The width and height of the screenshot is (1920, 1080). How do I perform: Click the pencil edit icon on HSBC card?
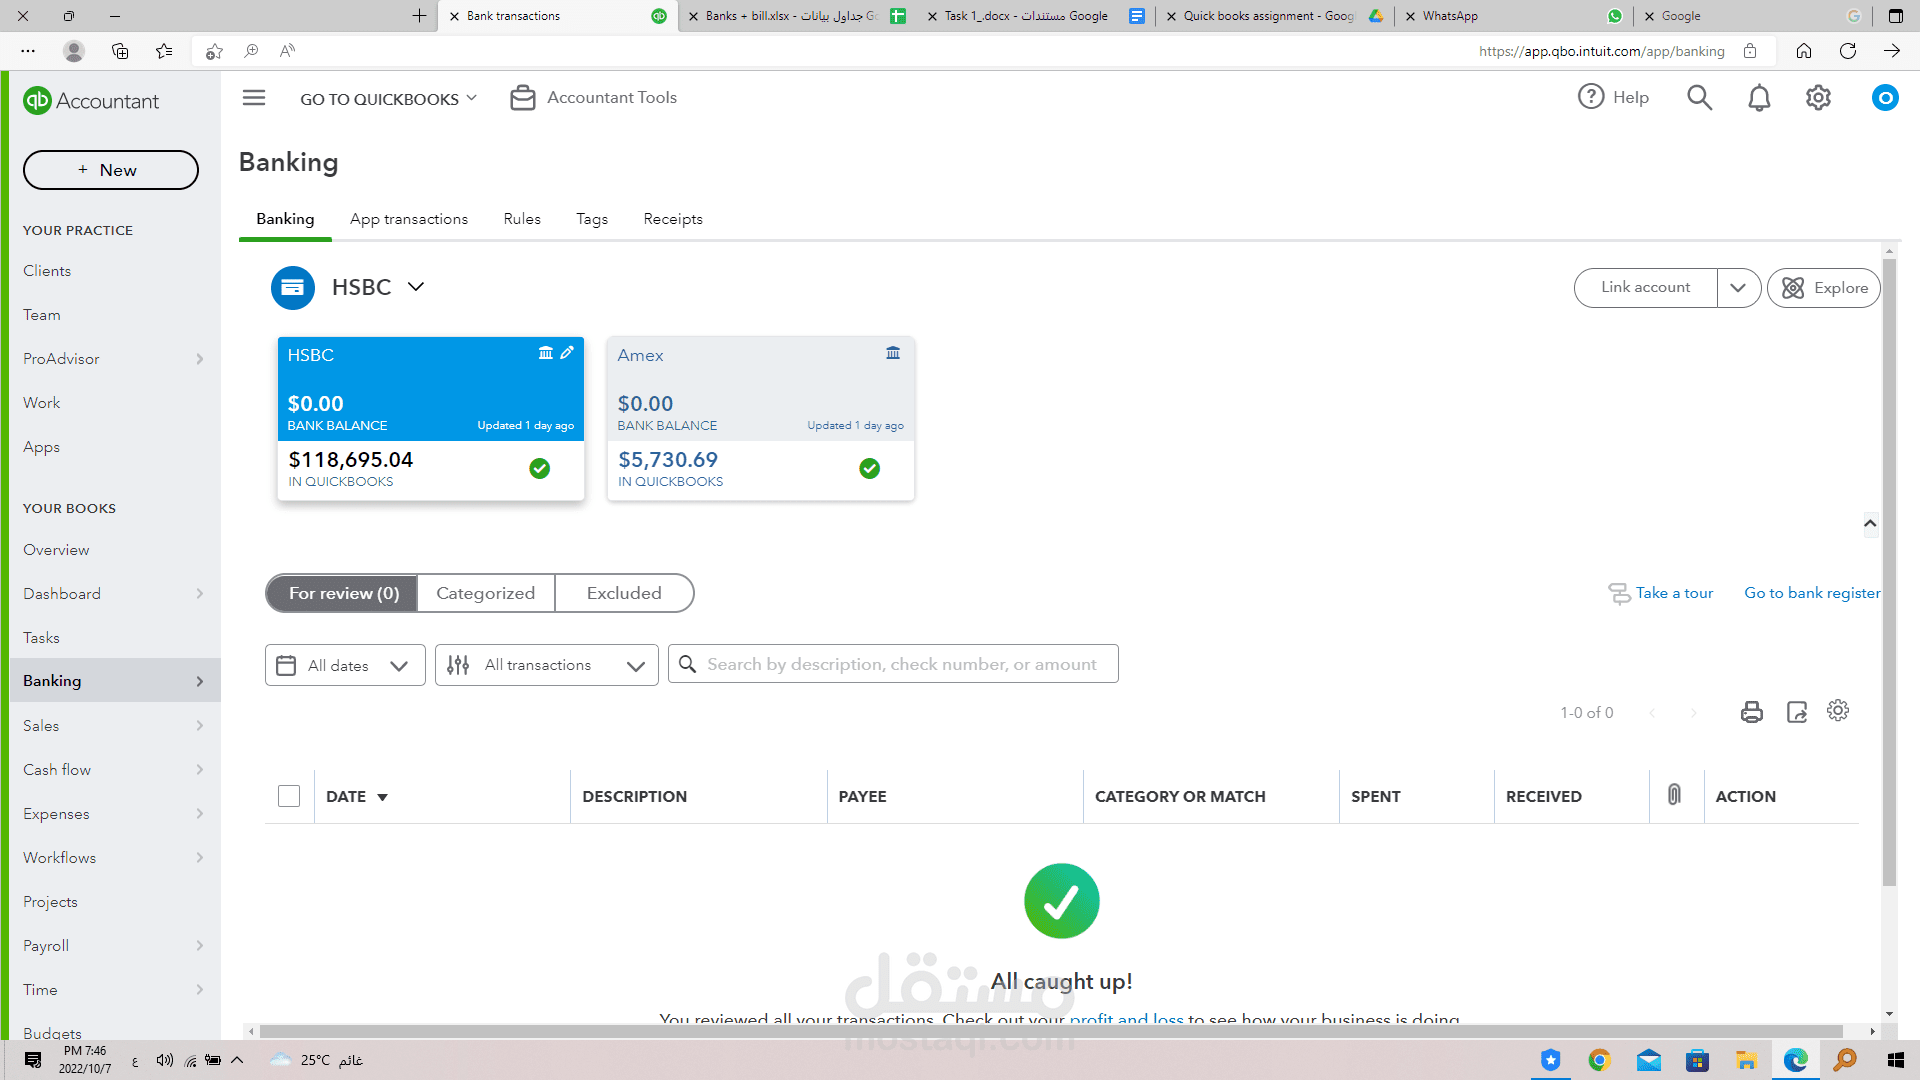(x=567, y=353)
